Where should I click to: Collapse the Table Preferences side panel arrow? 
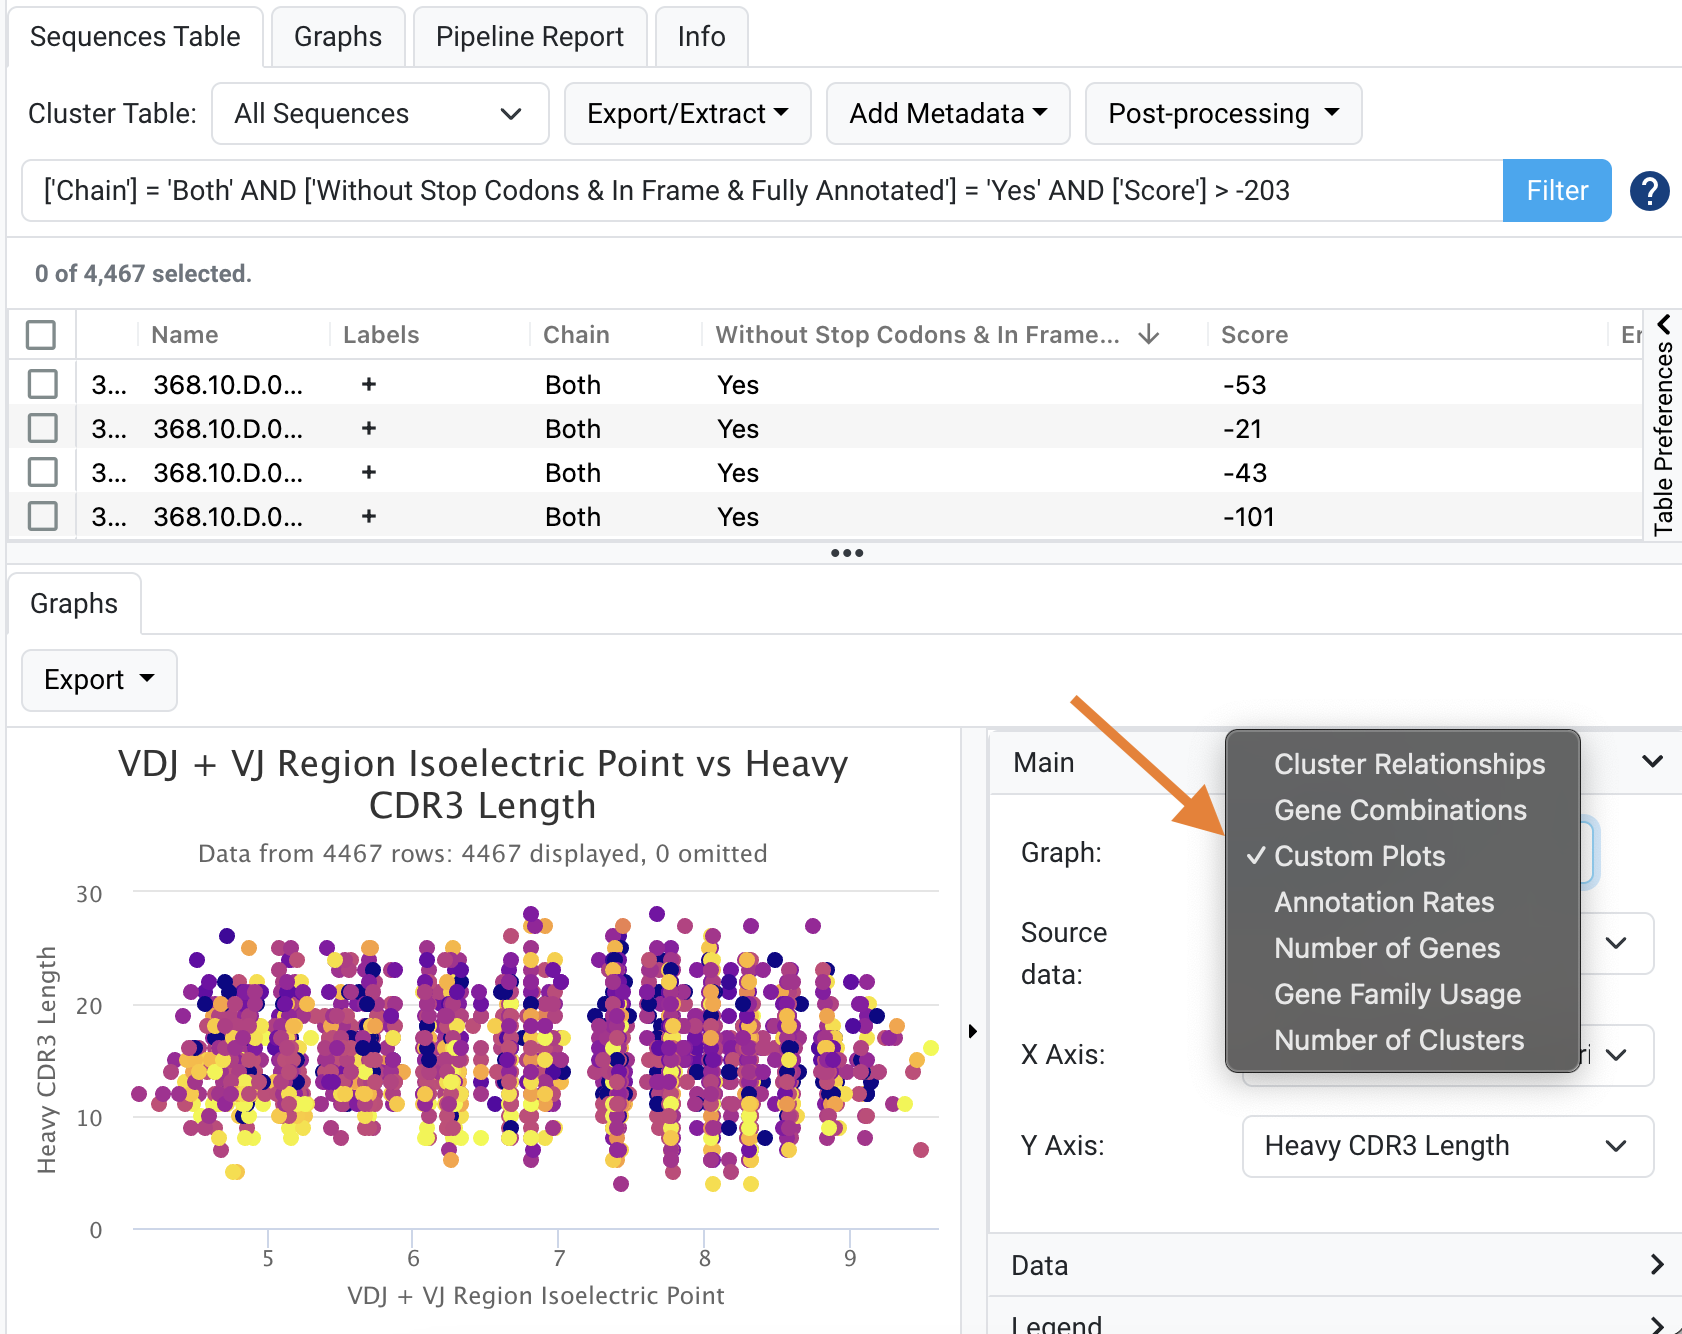pos(1663,324)
